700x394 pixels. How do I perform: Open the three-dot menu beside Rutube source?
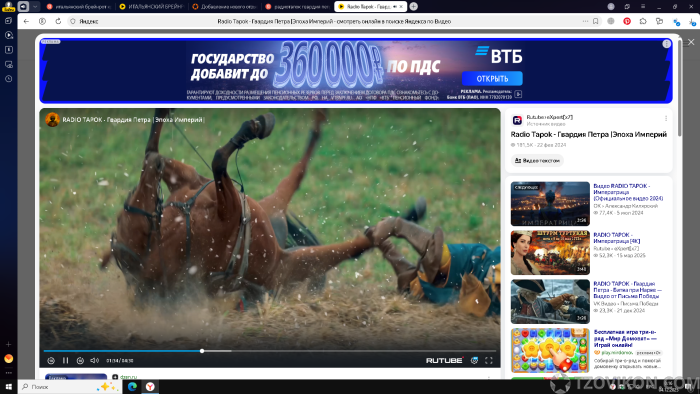[x=666, y=118]
